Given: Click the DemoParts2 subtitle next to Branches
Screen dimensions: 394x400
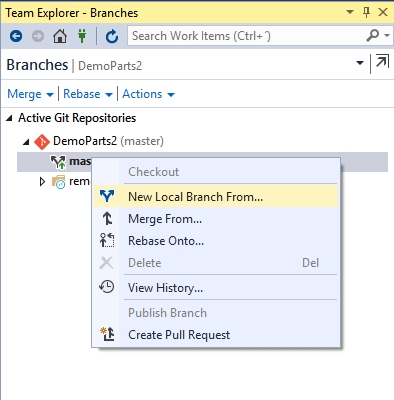Looking at the screenshot, I should coord(110,66).
